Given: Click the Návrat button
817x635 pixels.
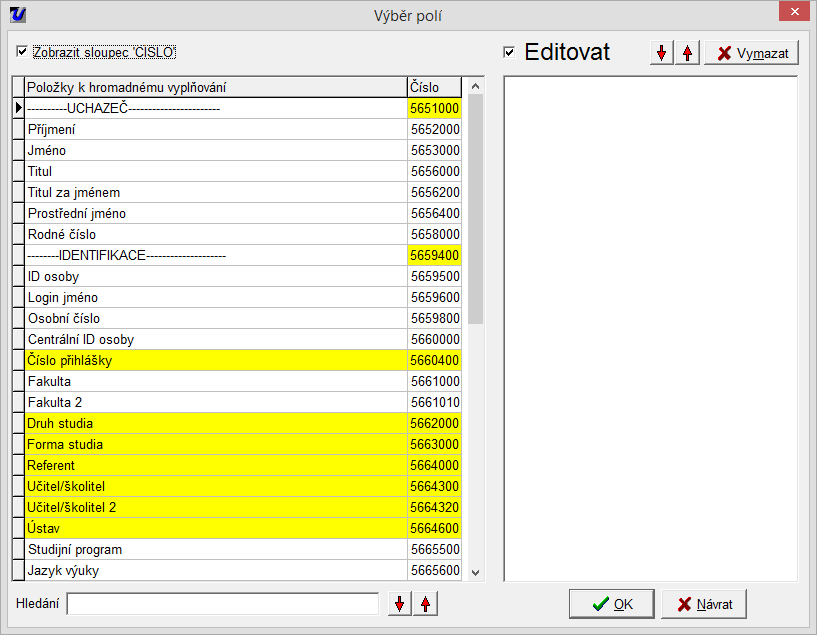Looking at the screenshot, I should click(703, 604).
